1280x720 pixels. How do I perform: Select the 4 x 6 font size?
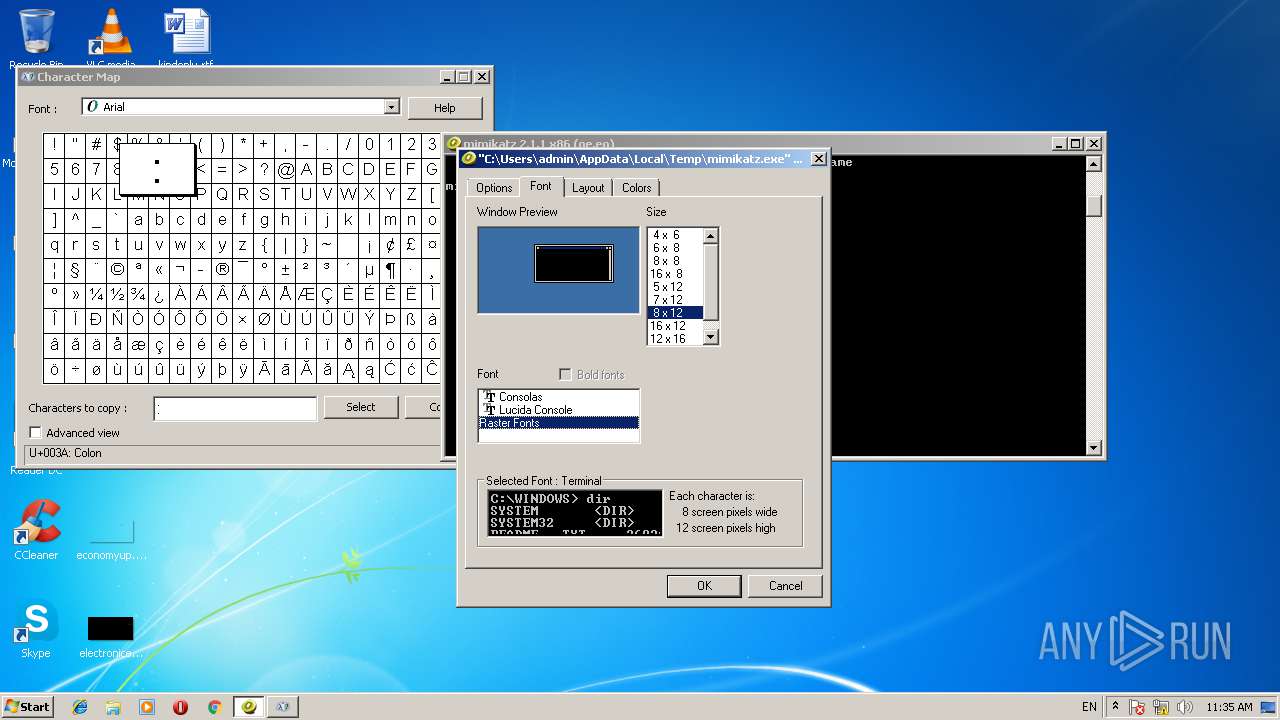(675, 235)
